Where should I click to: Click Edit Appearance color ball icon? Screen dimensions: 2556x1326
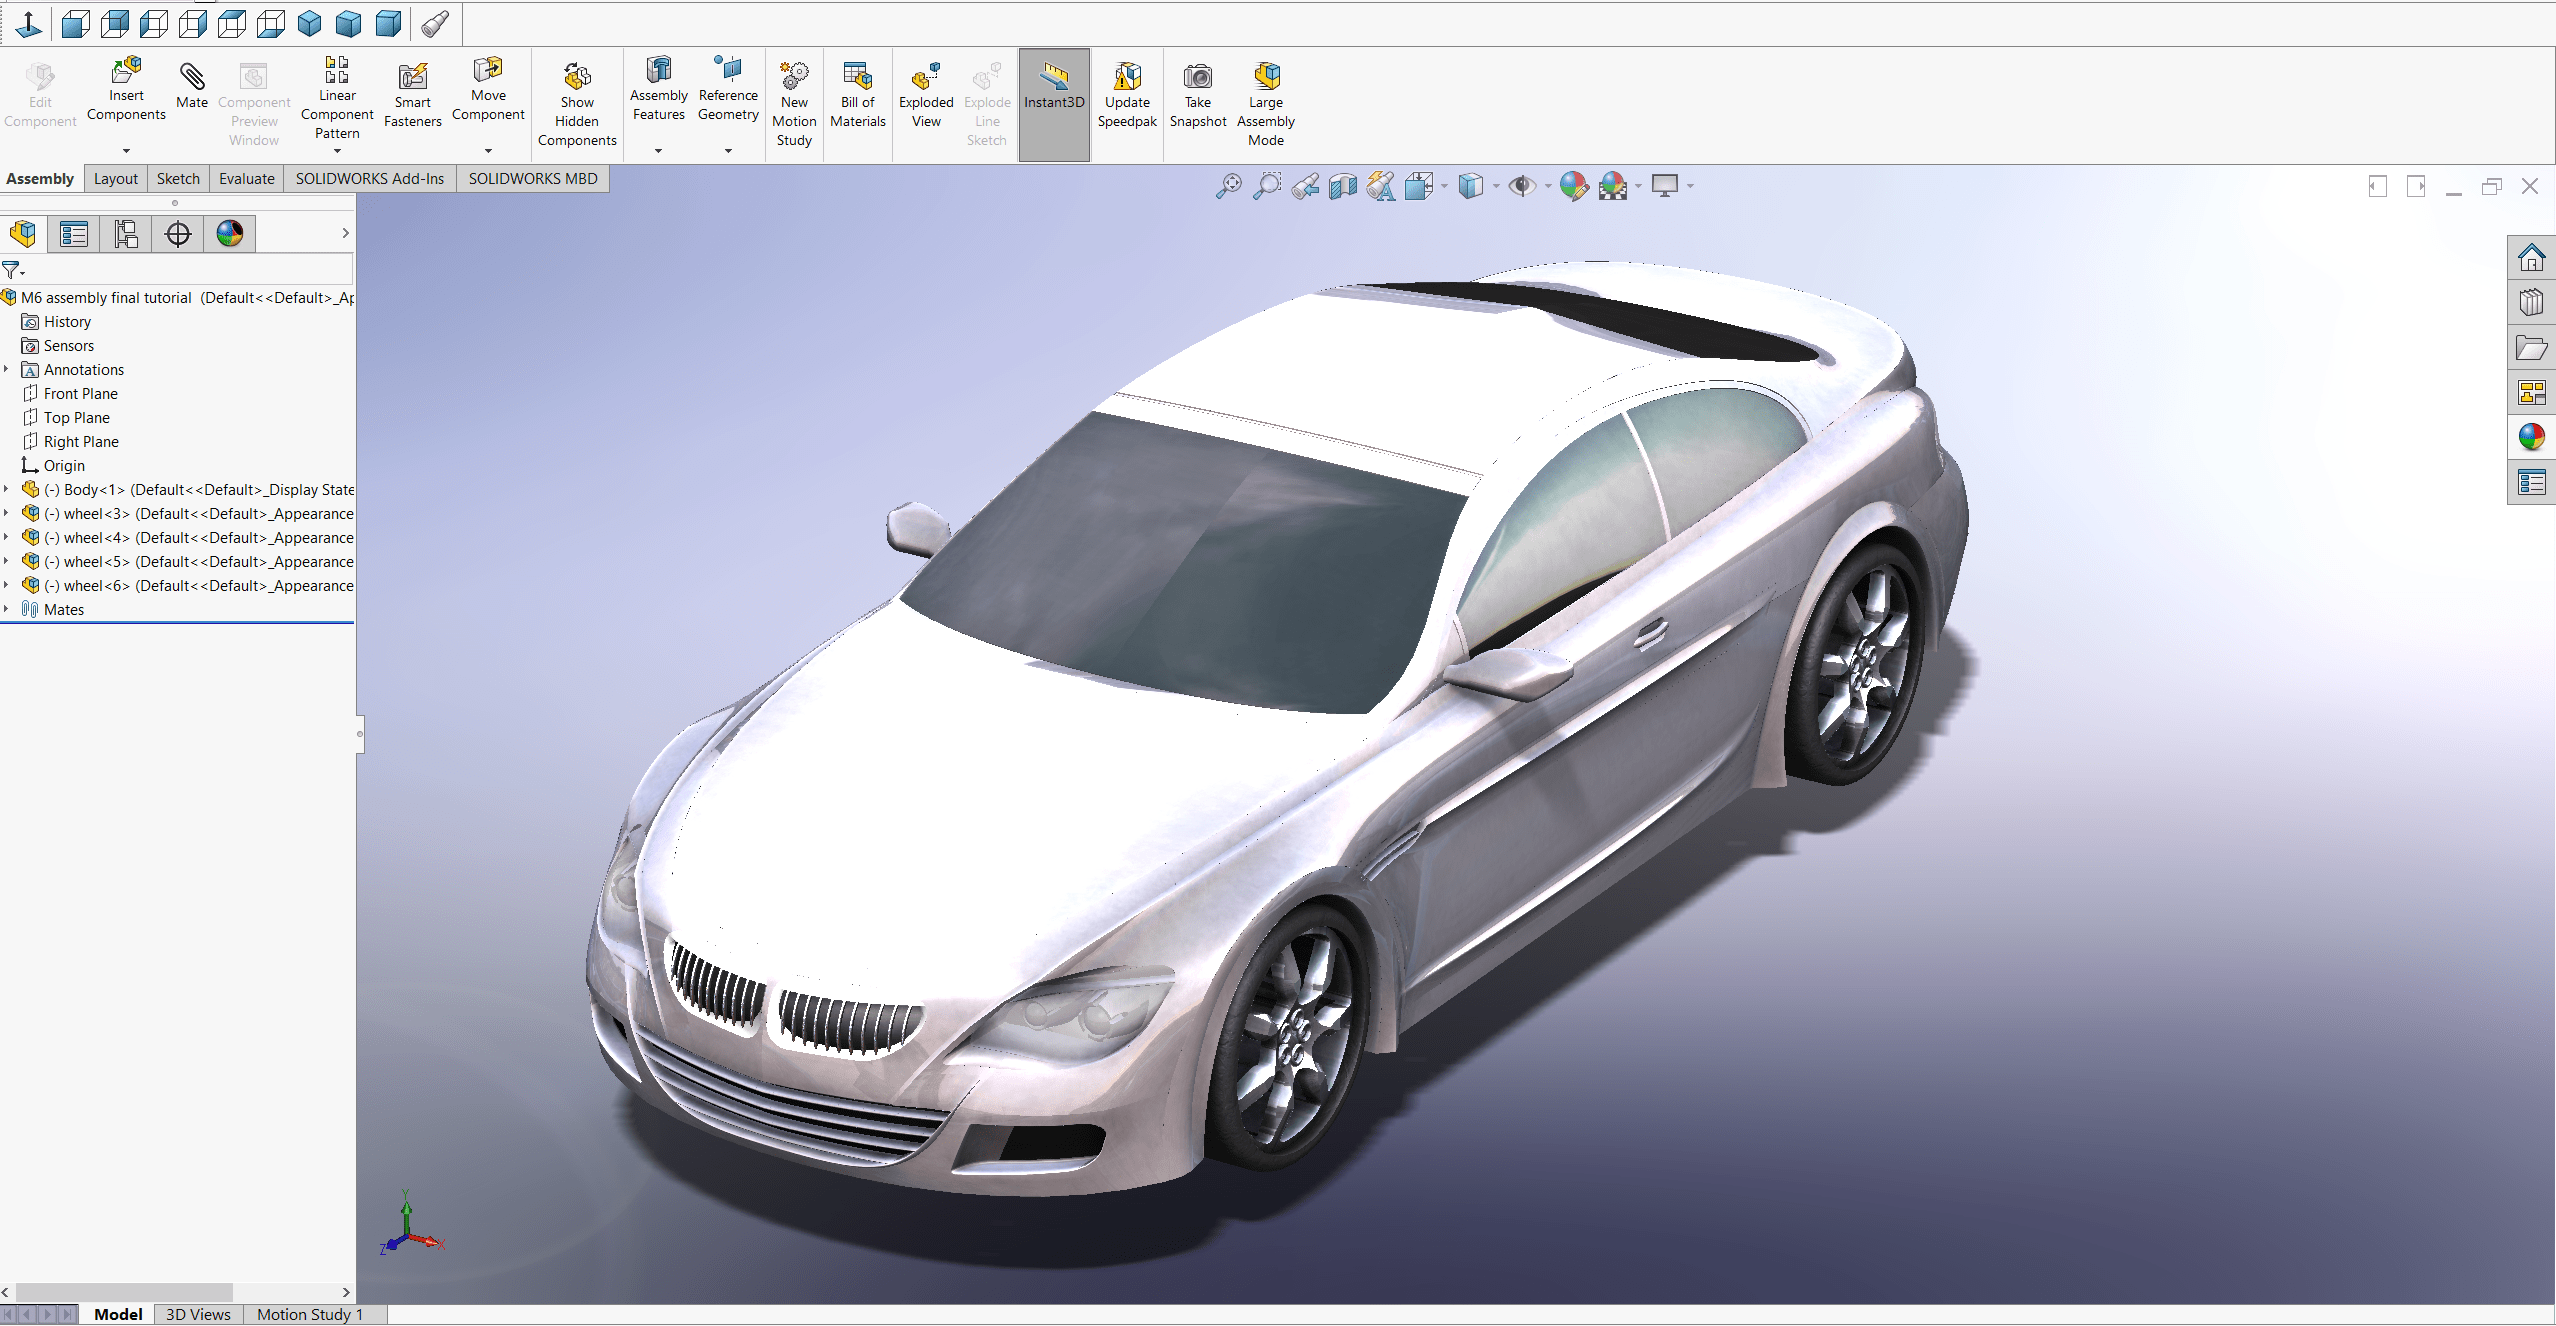(x=1573, y=186)
